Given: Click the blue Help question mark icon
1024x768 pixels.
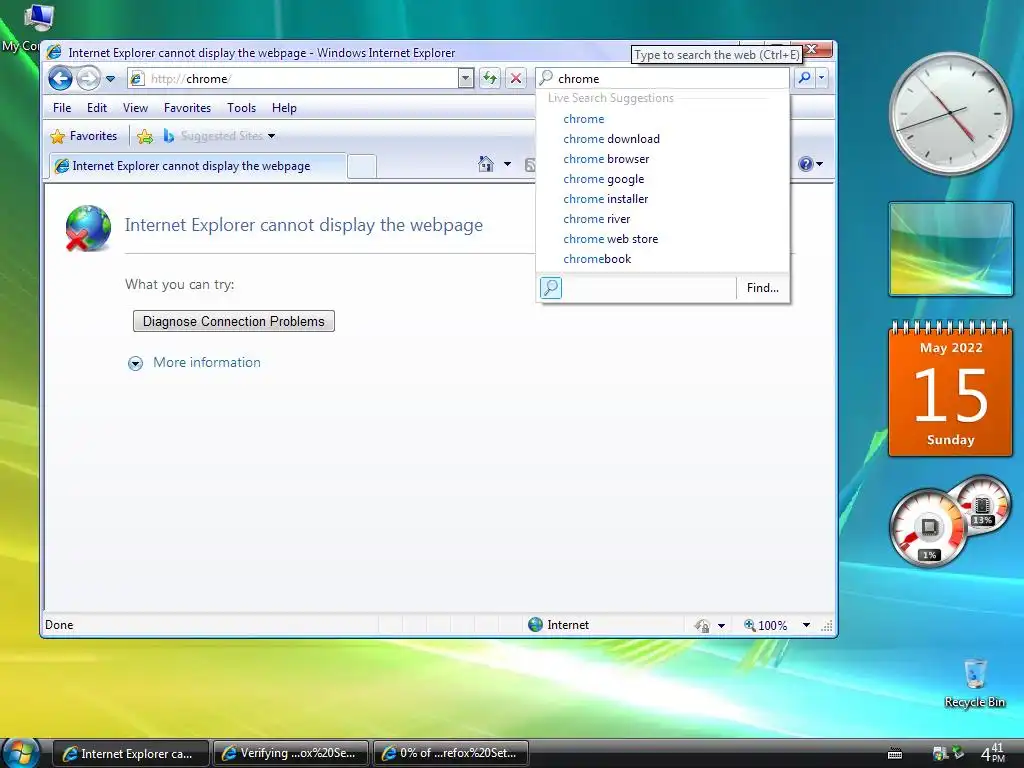Looking at the screenshot, I should [806, 164].
